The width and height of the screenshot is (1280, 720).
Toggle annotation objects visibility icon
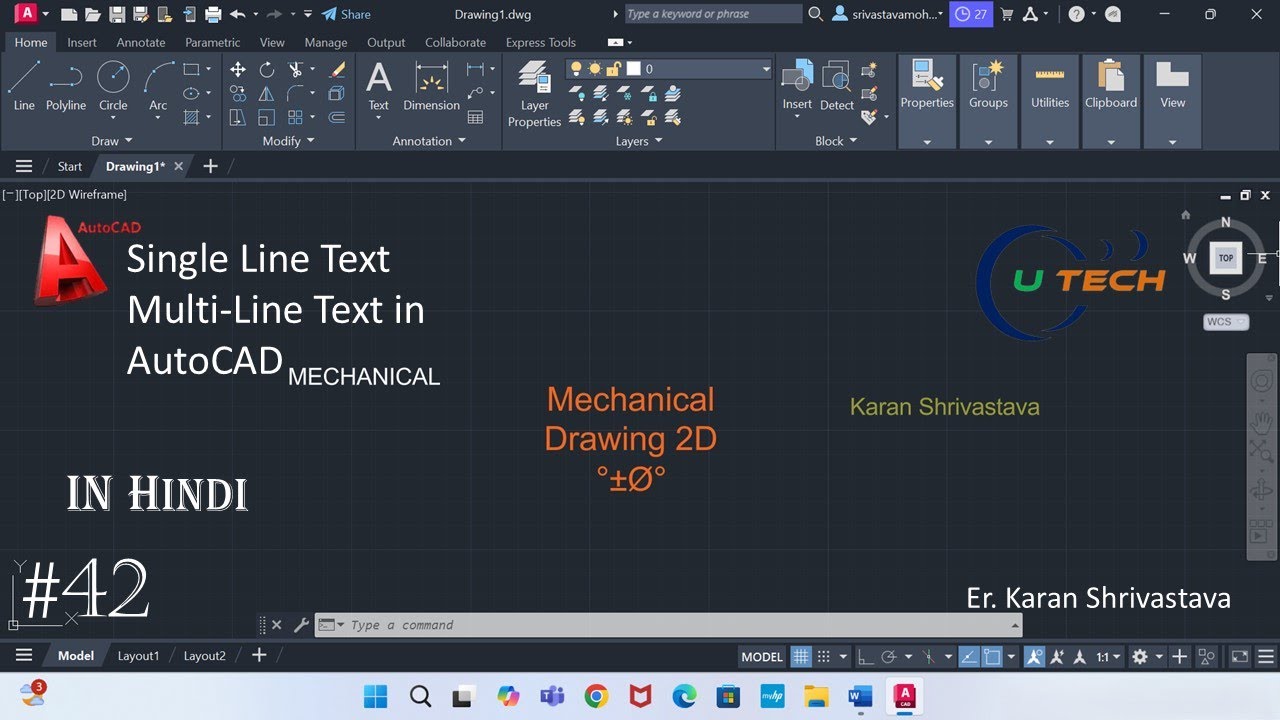1035,657
